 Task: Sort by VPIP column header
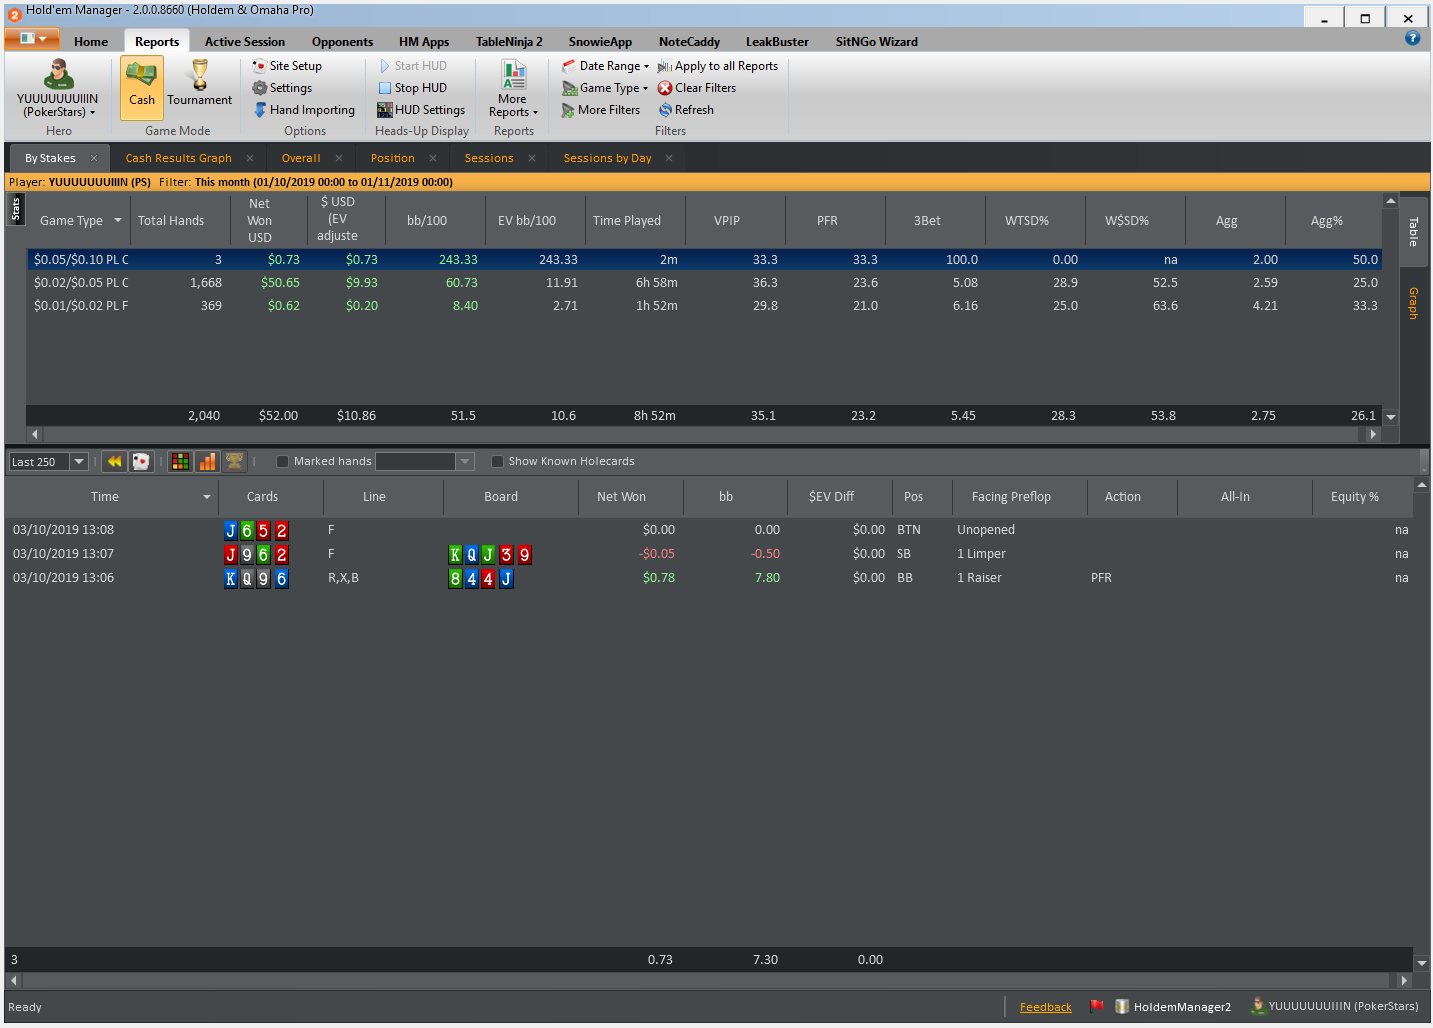click(x=727, y=221)
